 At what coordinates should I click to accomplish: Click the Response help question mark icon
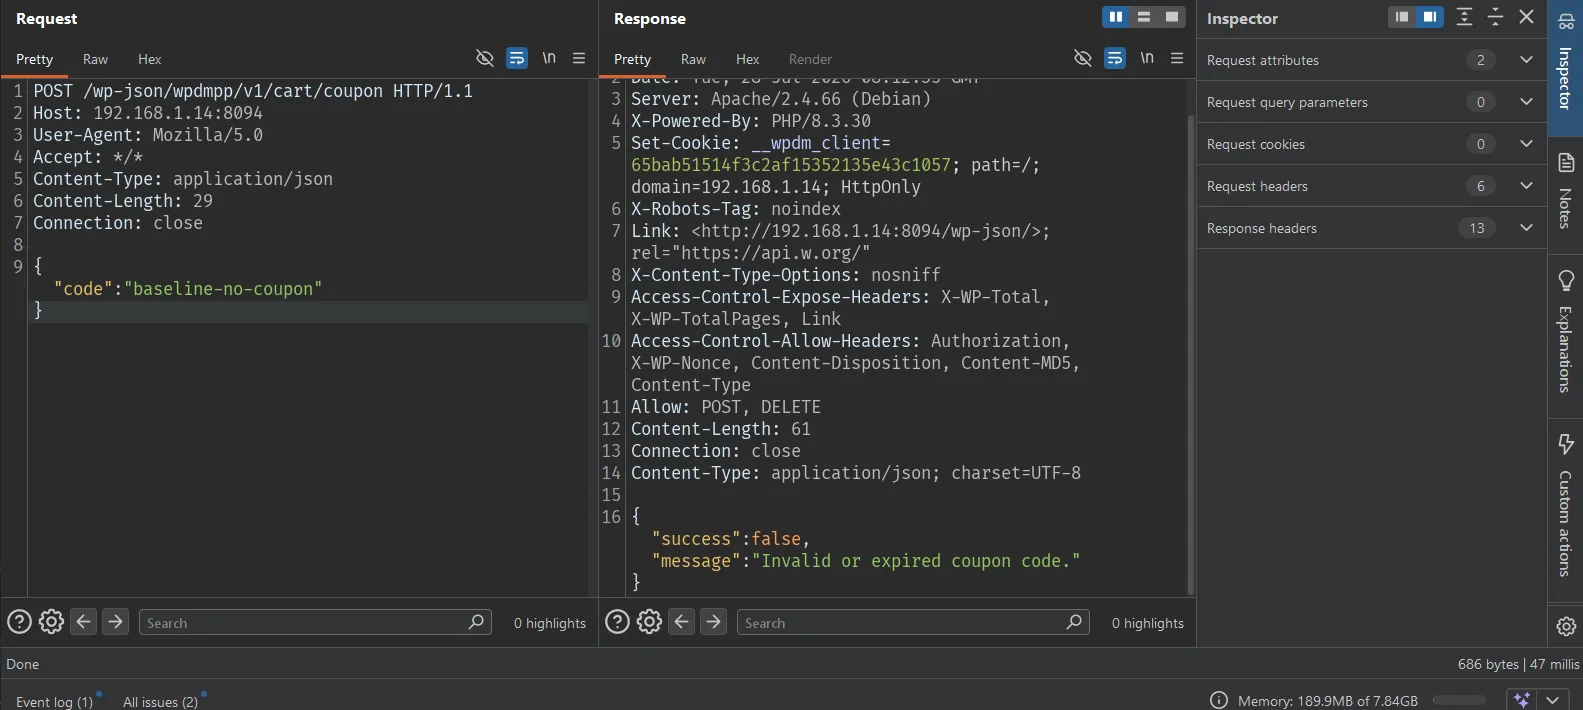[618, 622]
